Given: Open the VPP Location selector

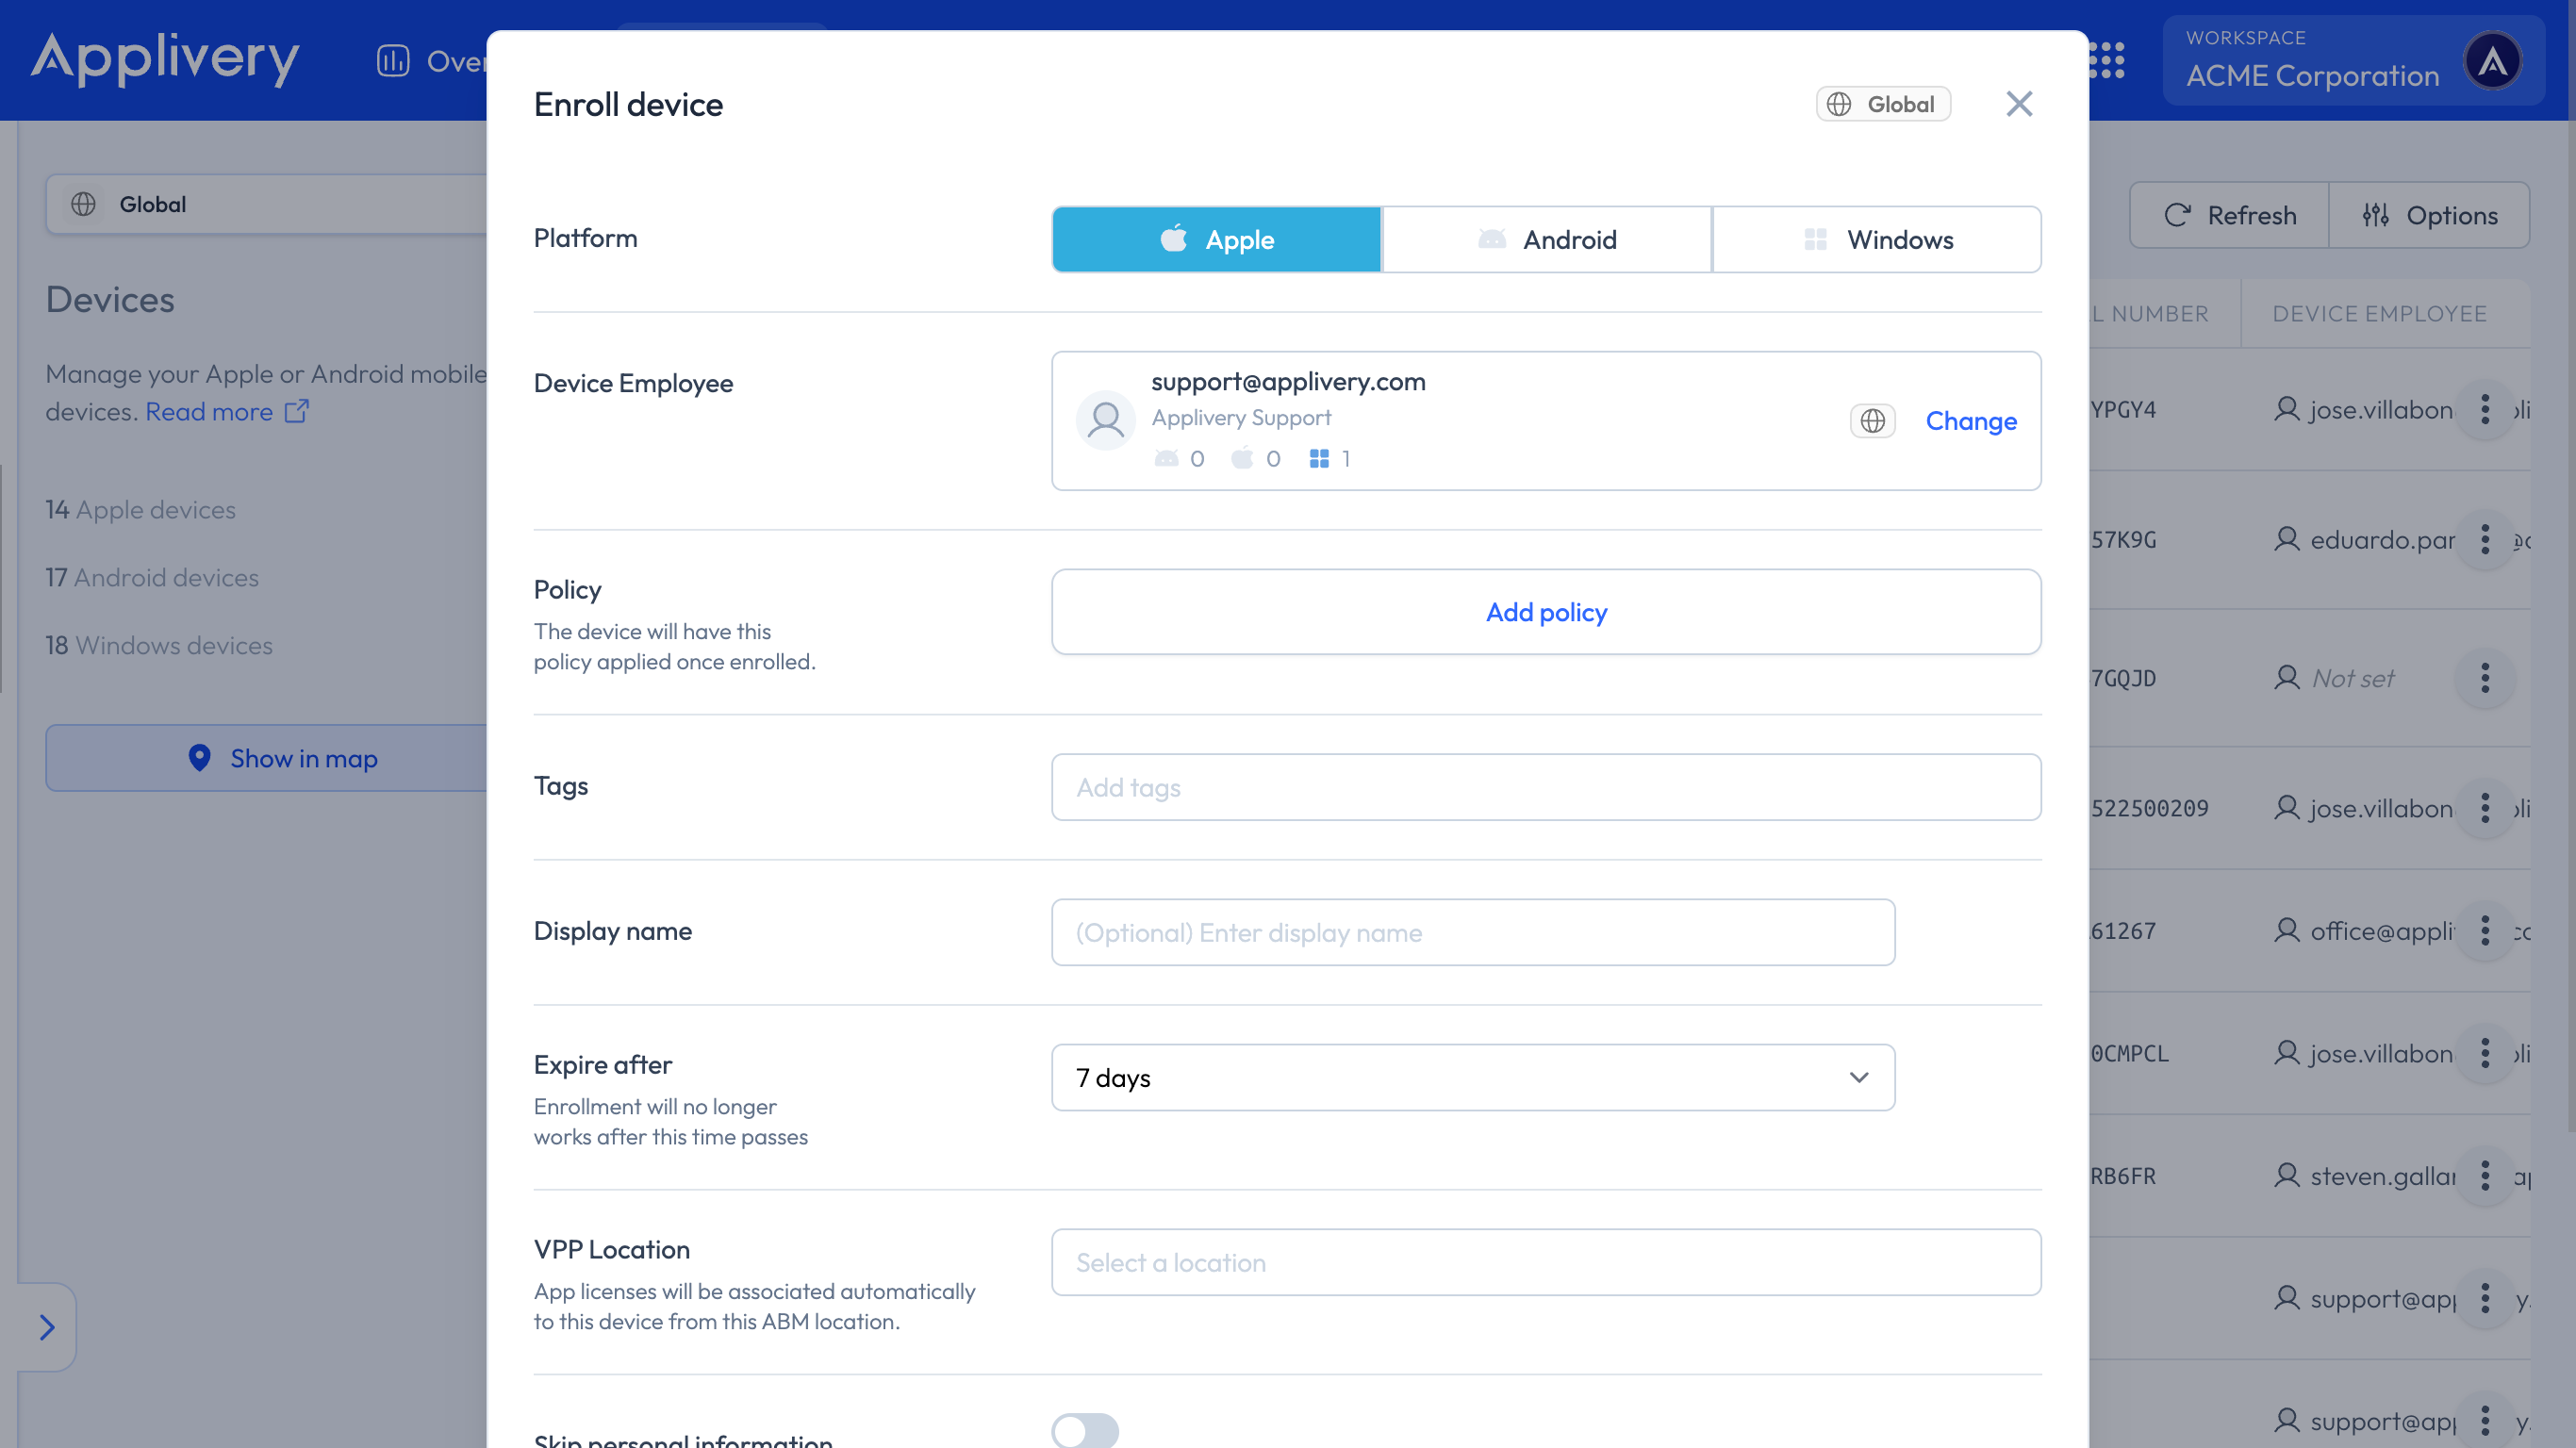Looking at the screenshot, I should pos(1545,1263).
